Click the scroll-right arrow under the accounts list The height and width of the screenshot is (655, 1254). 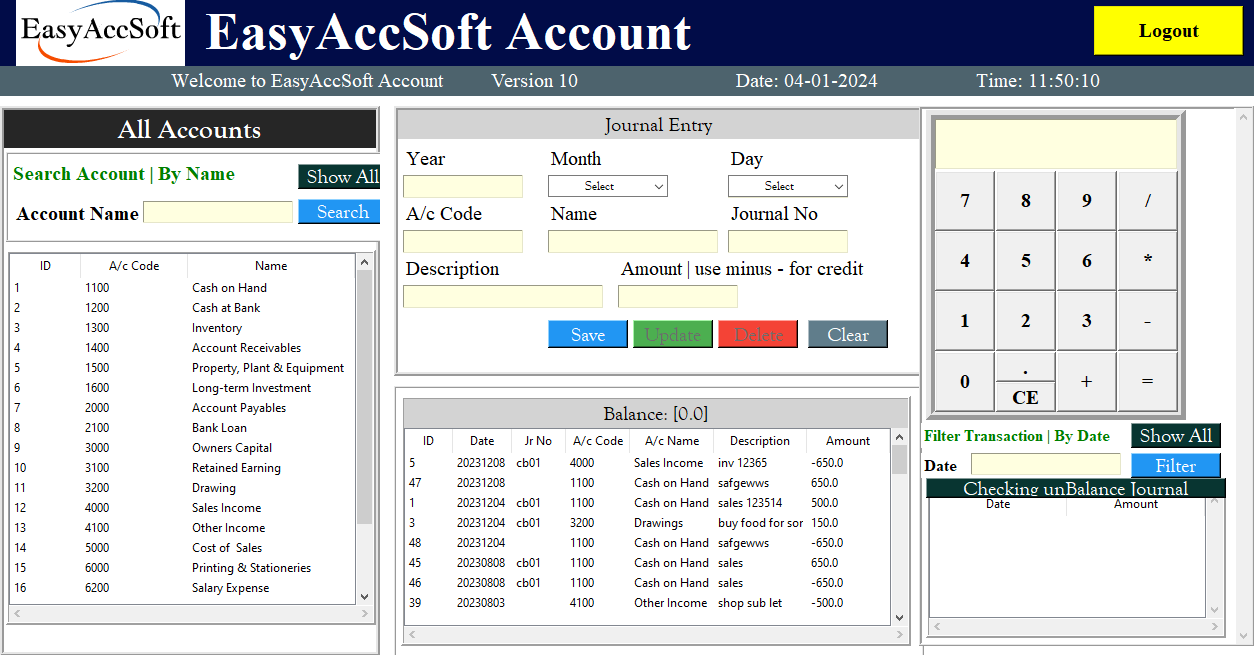pyautogui.click(x=364, y=613)
